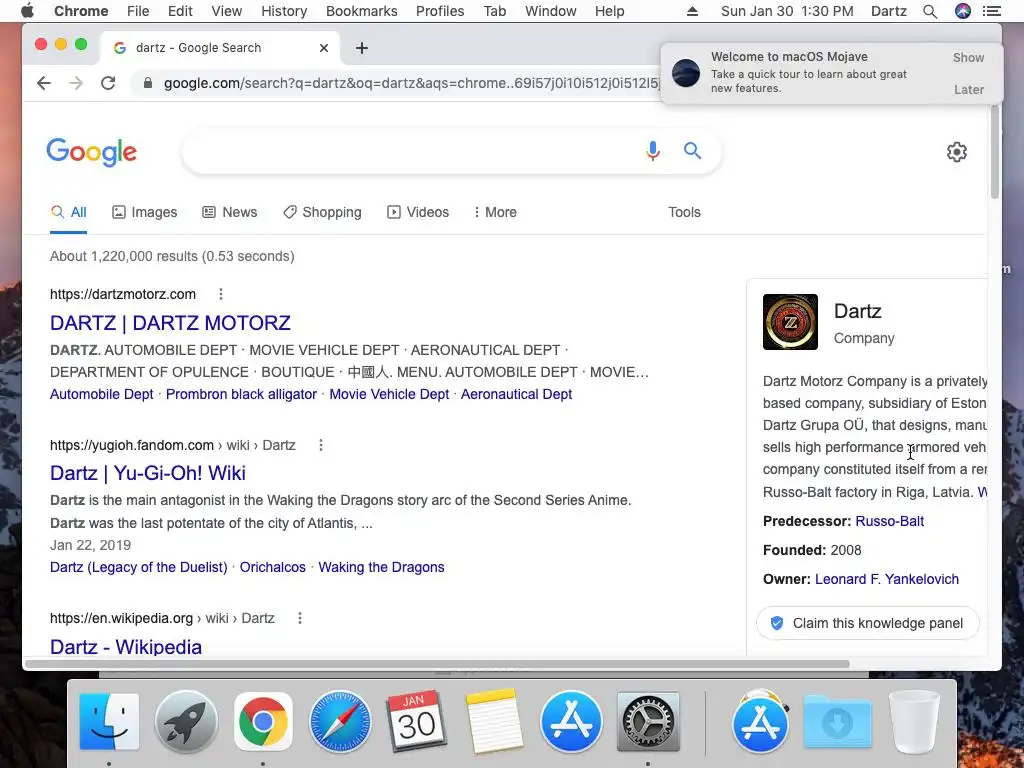This screenshot has height=768, width=1024.
Task: Open options for en.wikipedia.org result
Action: [x=300, y=618]
